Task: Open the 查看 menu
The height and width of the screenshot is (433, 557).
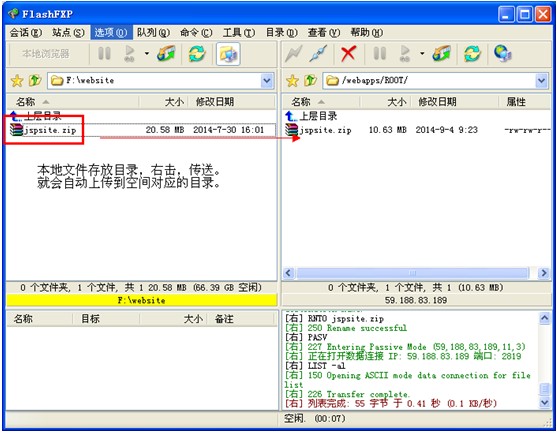Action: 324,33
